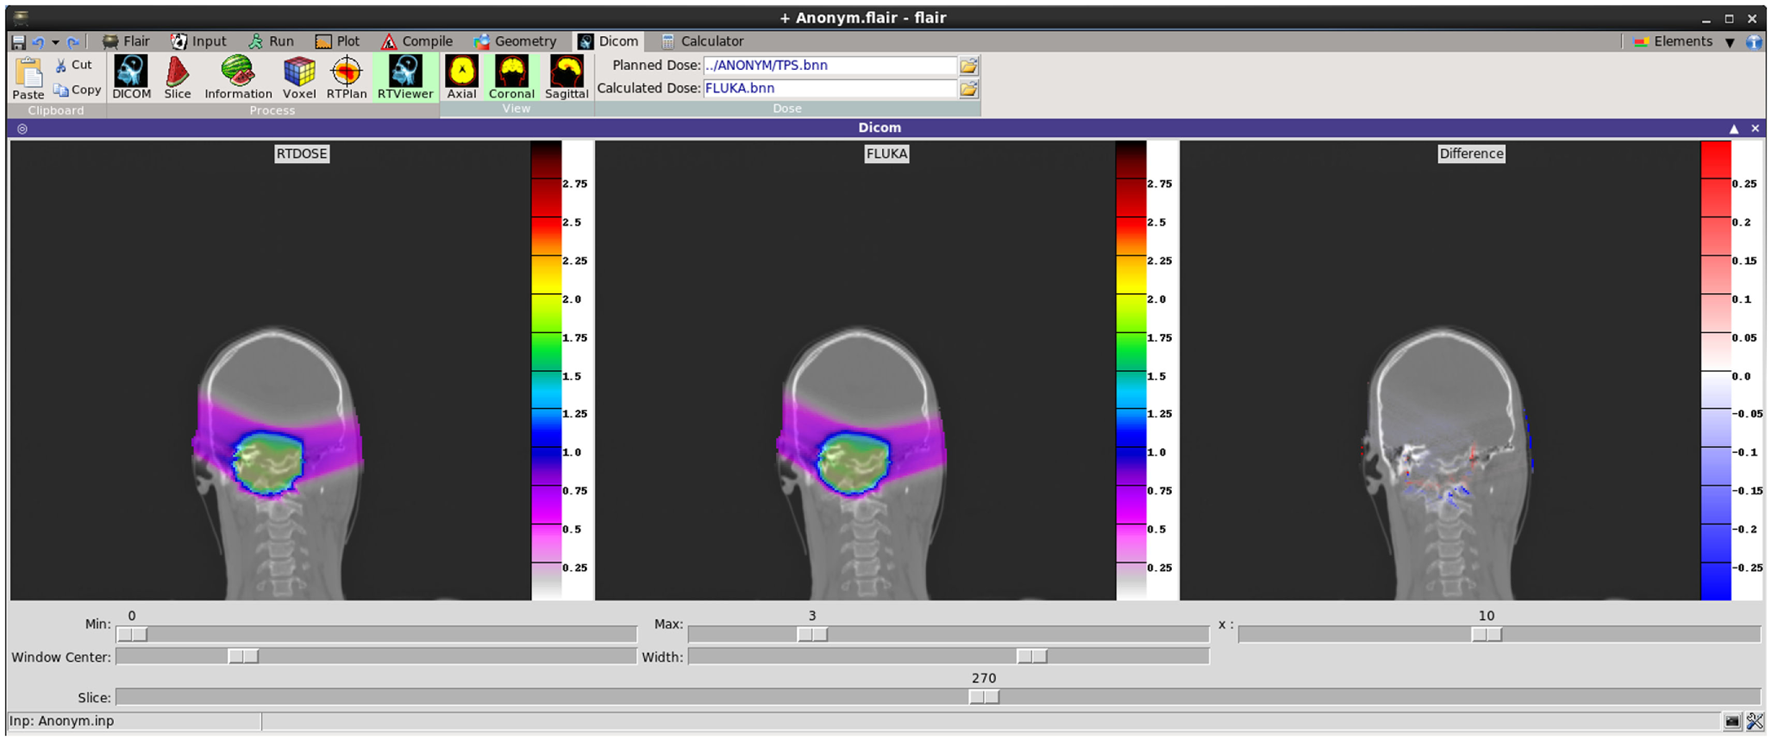Viewport: 1772px width, 741px height.
Task: Toggle the RTViewer mode
Action: point(405,77)
